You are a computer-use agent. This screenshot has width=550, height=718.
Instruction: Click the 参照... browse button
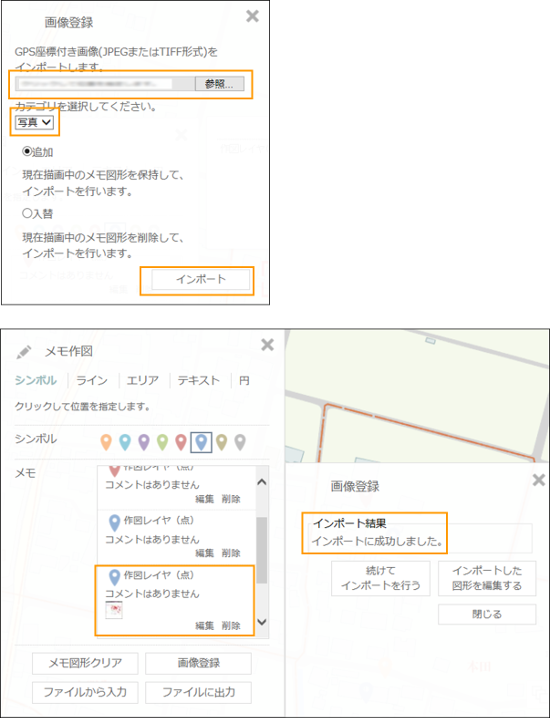point(219,84)
